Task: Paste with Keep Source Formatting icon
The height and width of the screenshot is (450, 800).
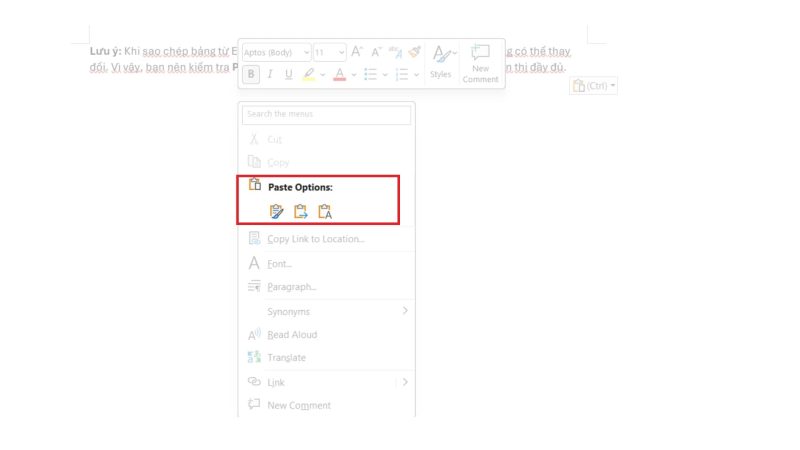Action: pos(277,211)
